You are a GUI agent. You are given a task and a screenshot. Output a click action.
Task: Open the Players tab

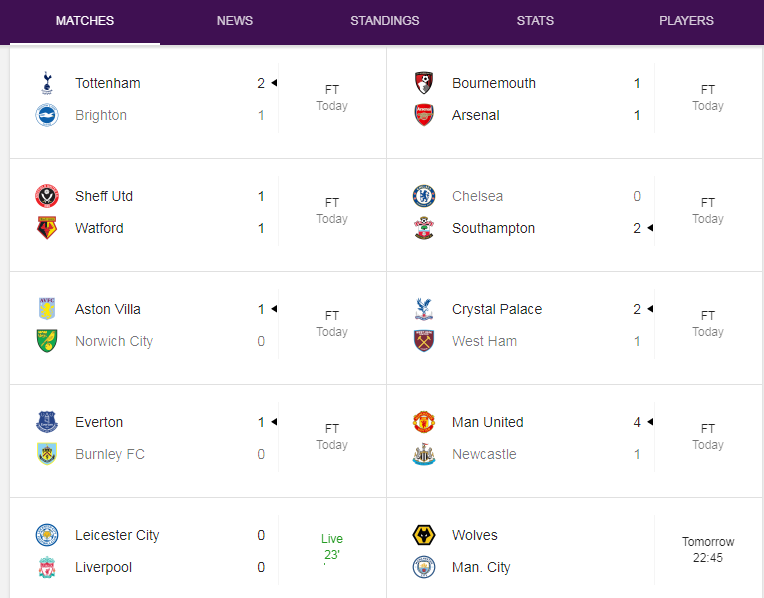[686, 21]
